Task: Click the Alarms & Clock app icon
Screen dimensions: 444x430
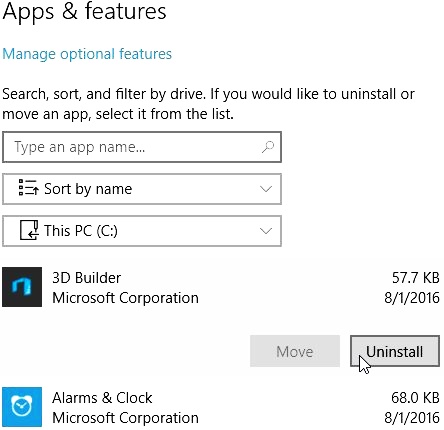Action: (x=22, y=407)
